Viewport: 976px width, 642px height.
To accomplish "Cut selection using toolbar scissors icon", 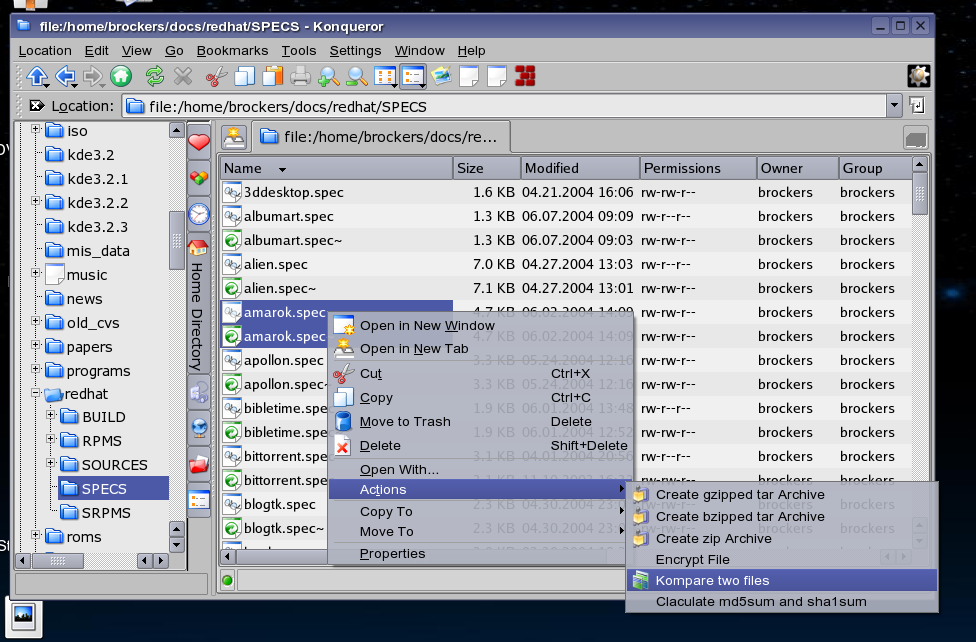I will pos(217,77).
